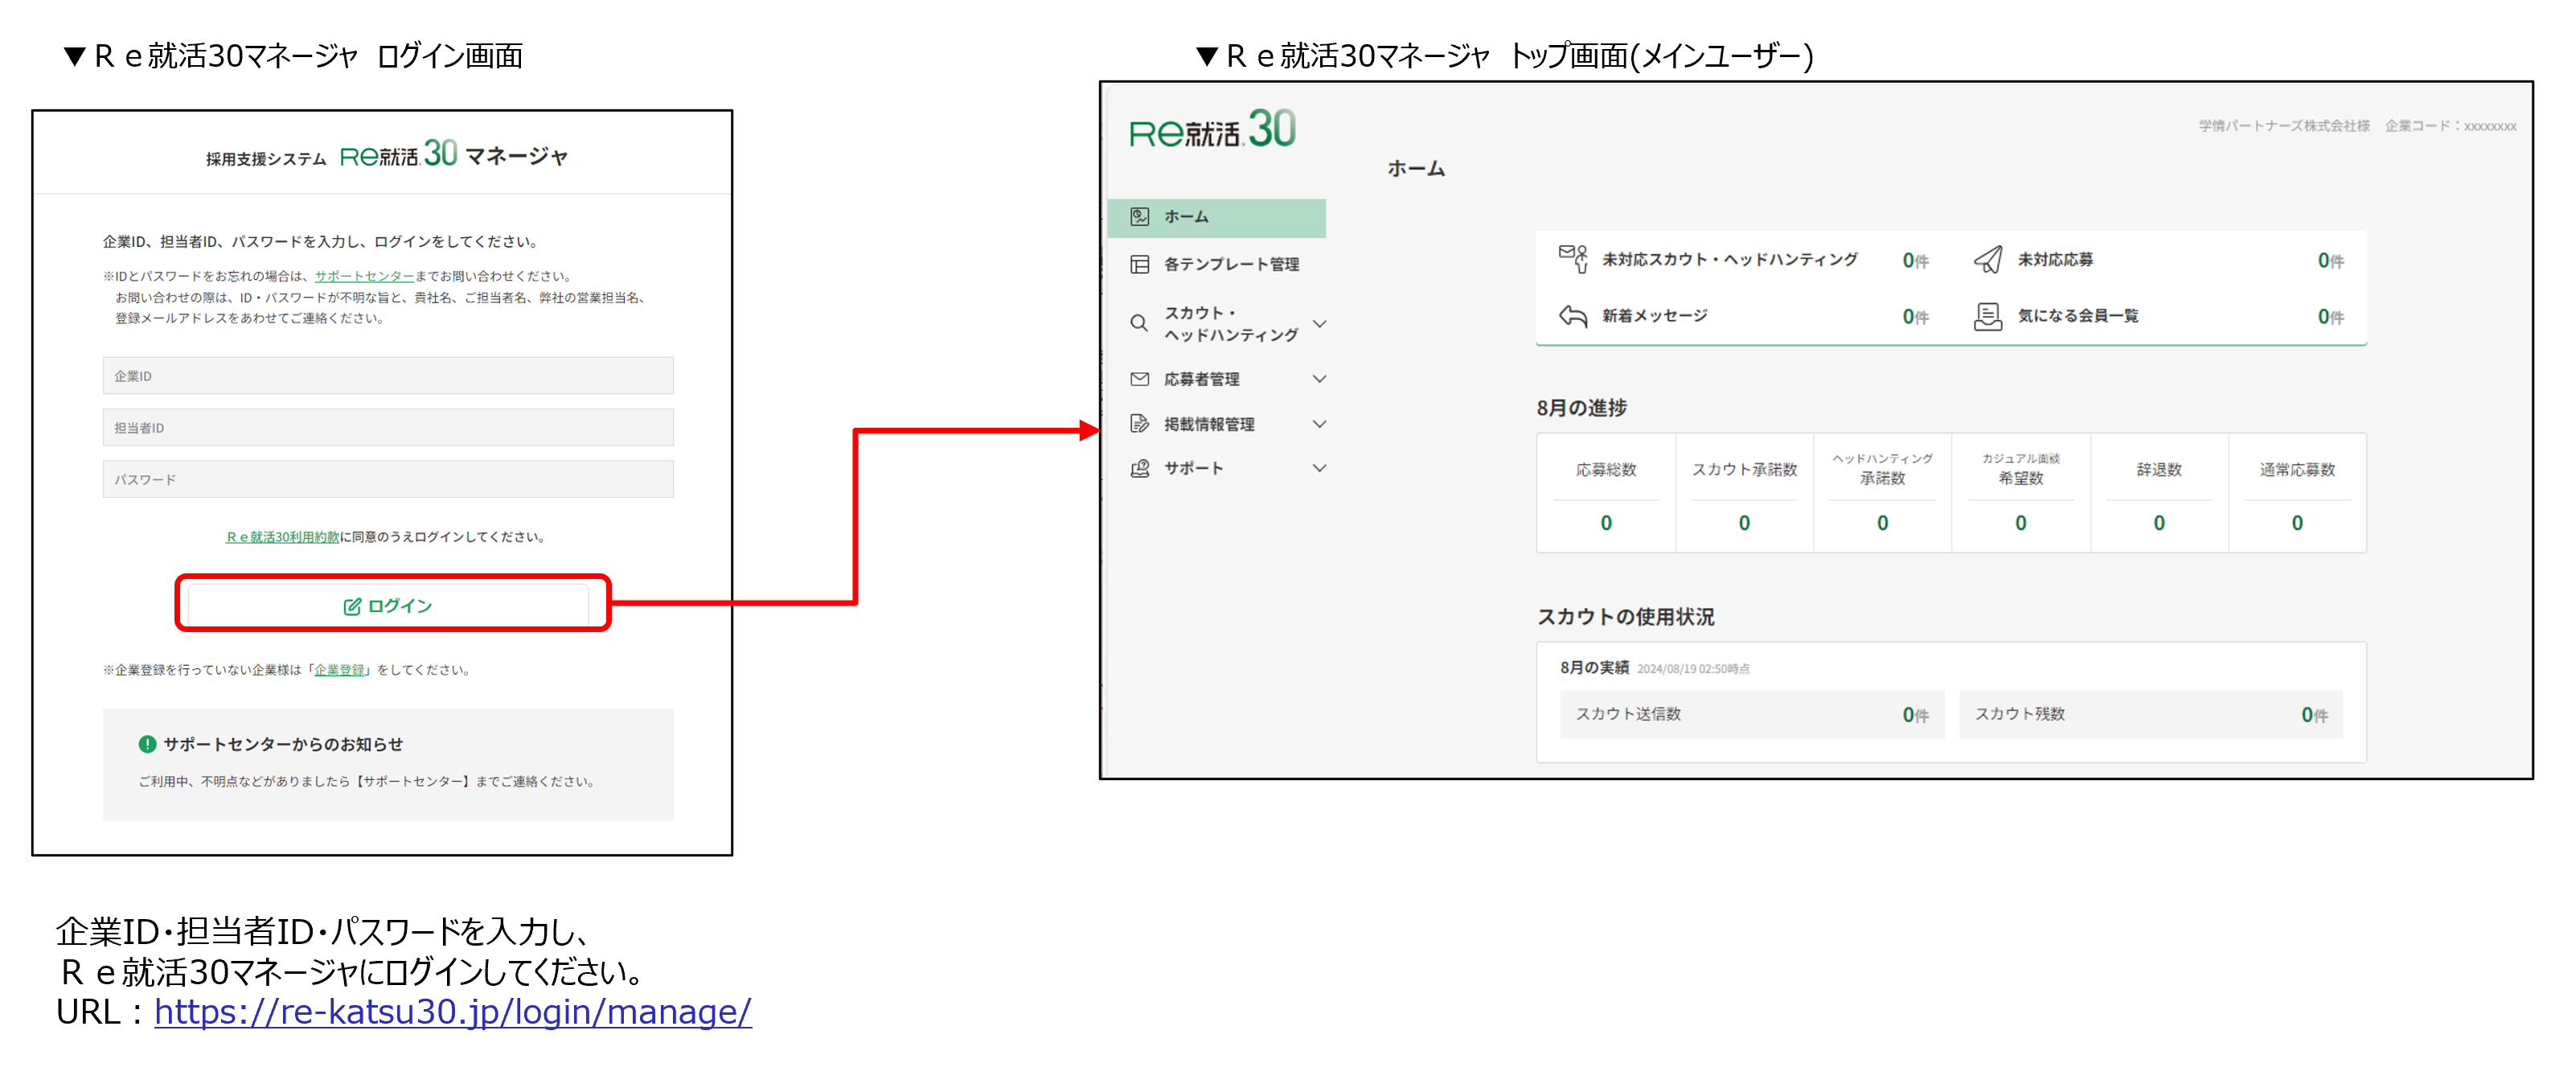The height and width of the screenshot is (1092, 2576).
Task: Click the 未対応スカウト・ヘッドハンティング icon
Action: 1573,259
